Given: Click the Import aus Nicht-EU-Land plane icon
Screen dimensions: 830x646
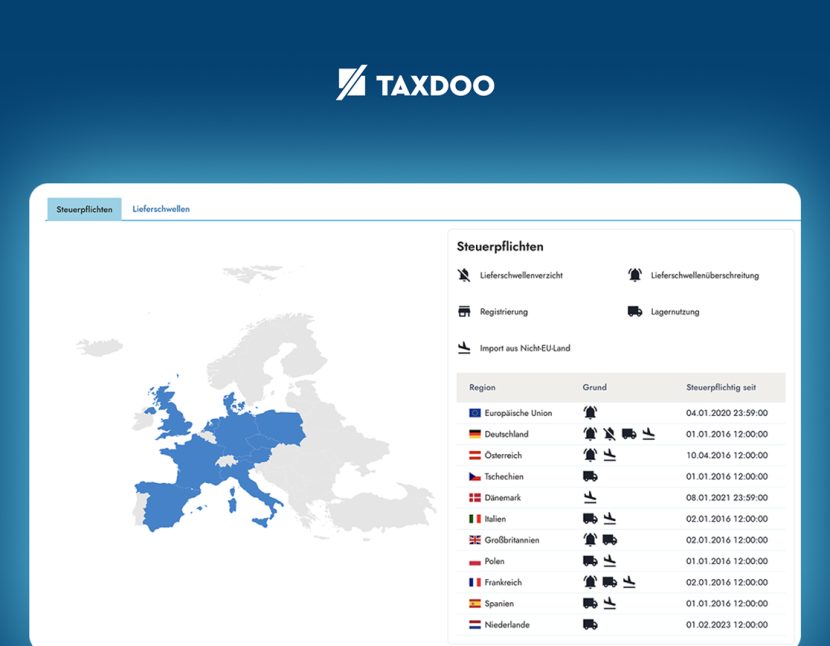Looking at the screenshot, I should click(464, 348).
